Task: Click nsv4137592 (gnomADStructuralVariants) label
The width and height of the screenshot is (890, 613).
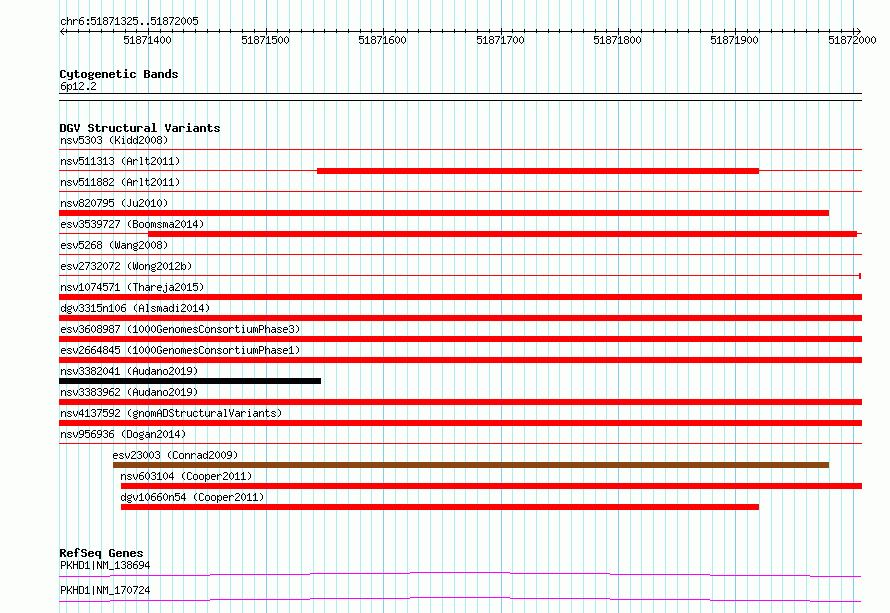Action: [x=171, y=413]
